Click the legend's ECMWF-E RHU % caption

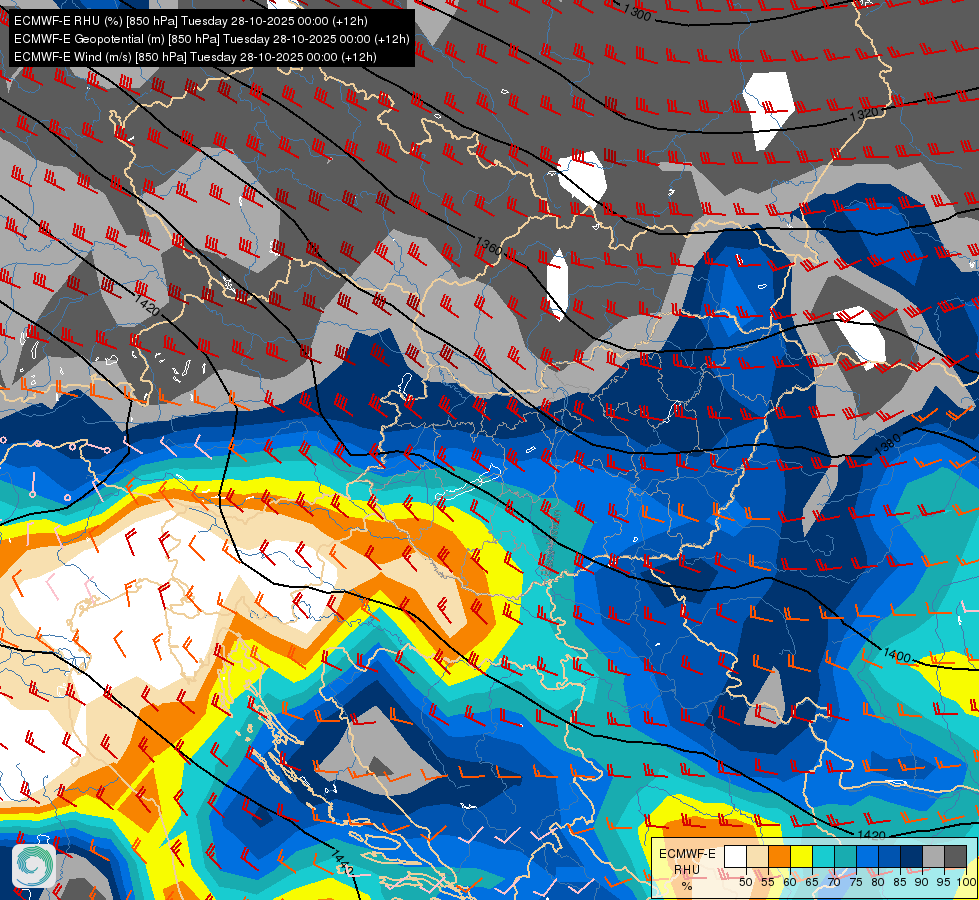687,869
